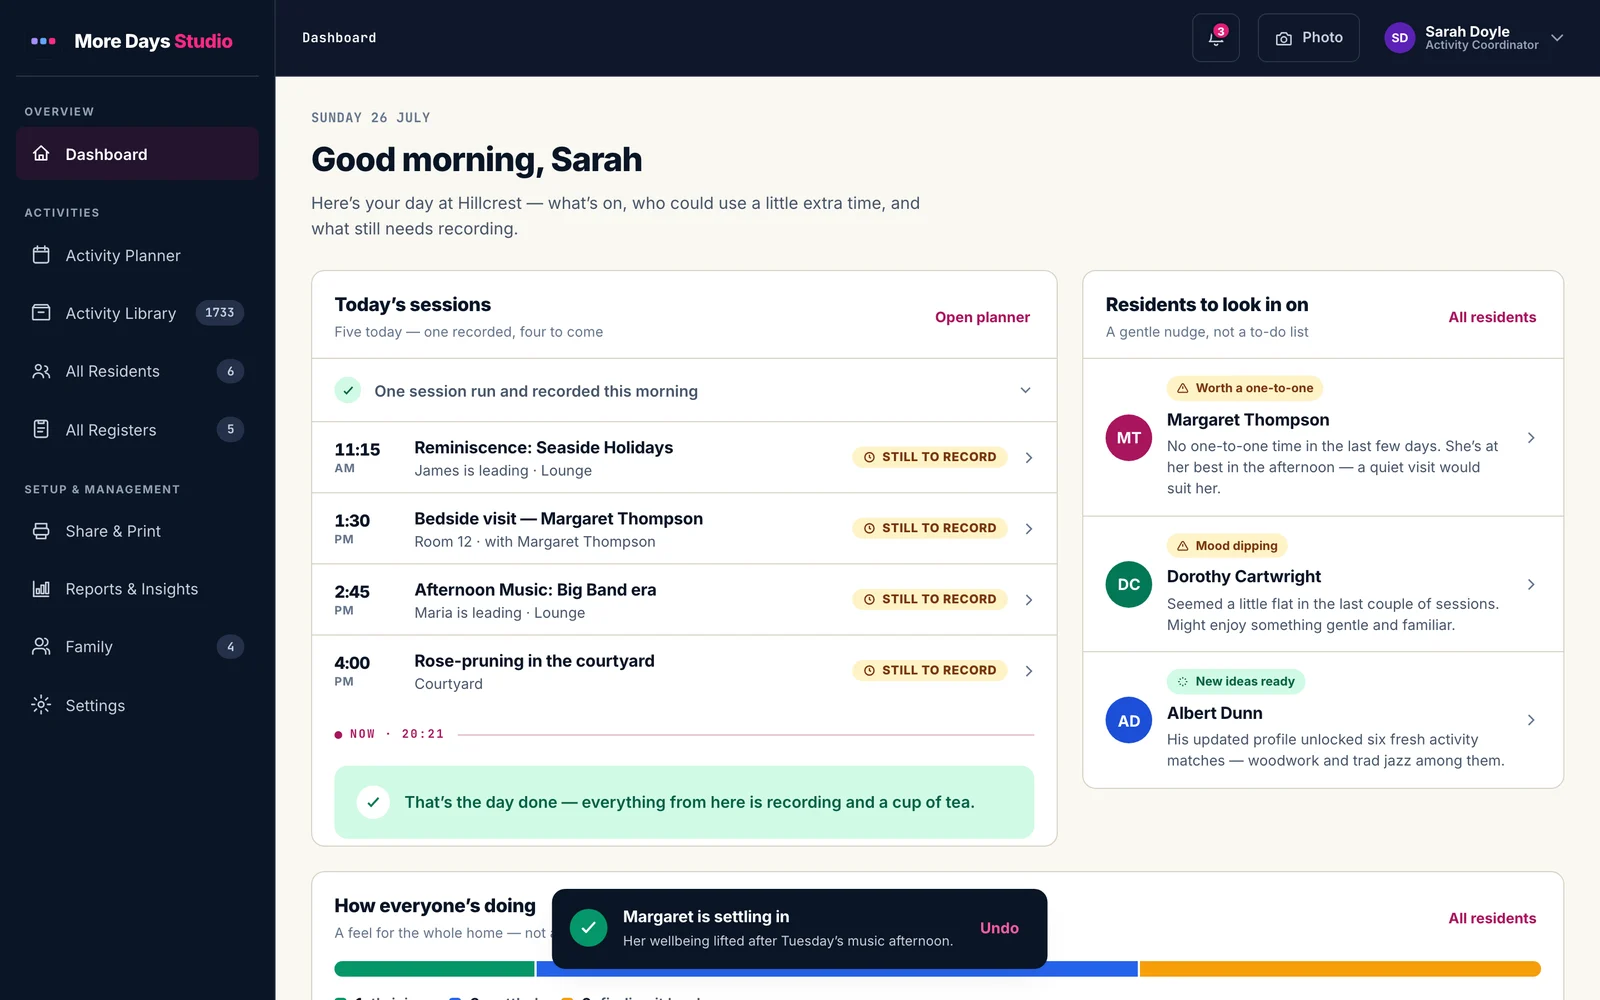The width and height of the screenshot is (1600, 1000).
Task: Click the Share & Print printer icon
Action: click(41, 531)
